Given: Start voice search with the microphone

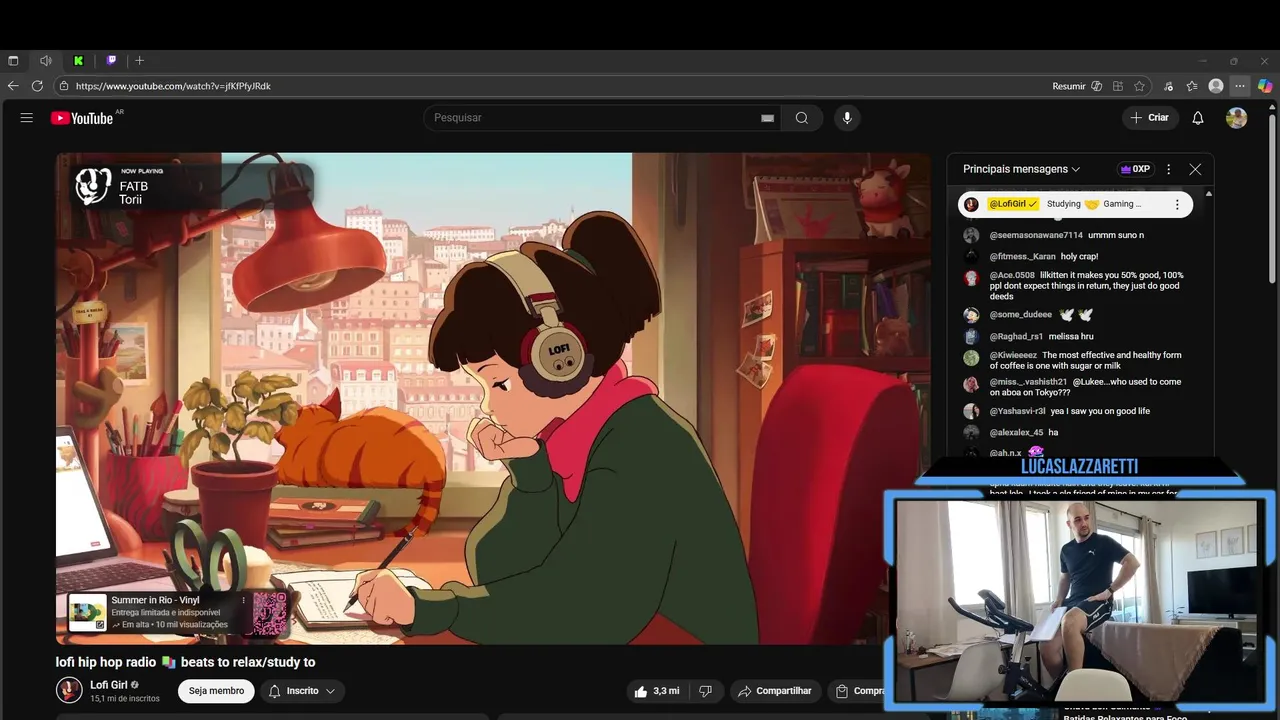Looking at the screenshot, I should [x=847, y=118].
